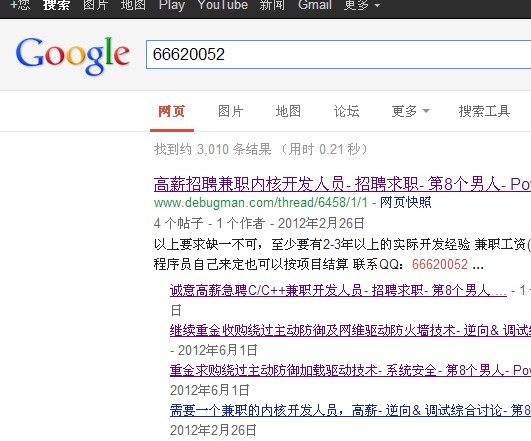
Task: Open the +您 link in top bar
Action: tap(20, 5)
